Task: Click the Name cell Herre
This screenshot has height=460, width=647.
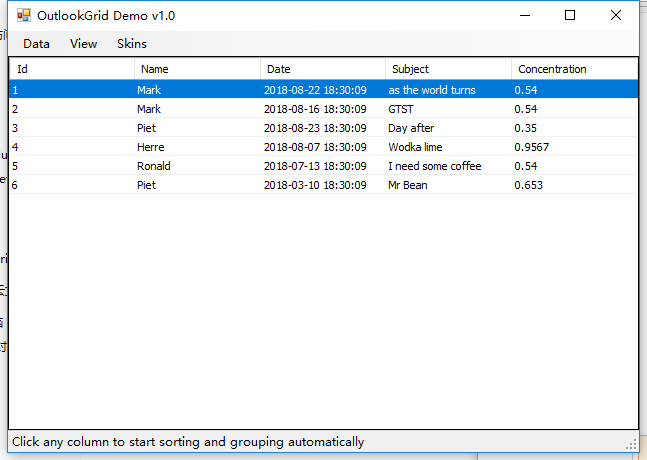Action: click(197, 146)
